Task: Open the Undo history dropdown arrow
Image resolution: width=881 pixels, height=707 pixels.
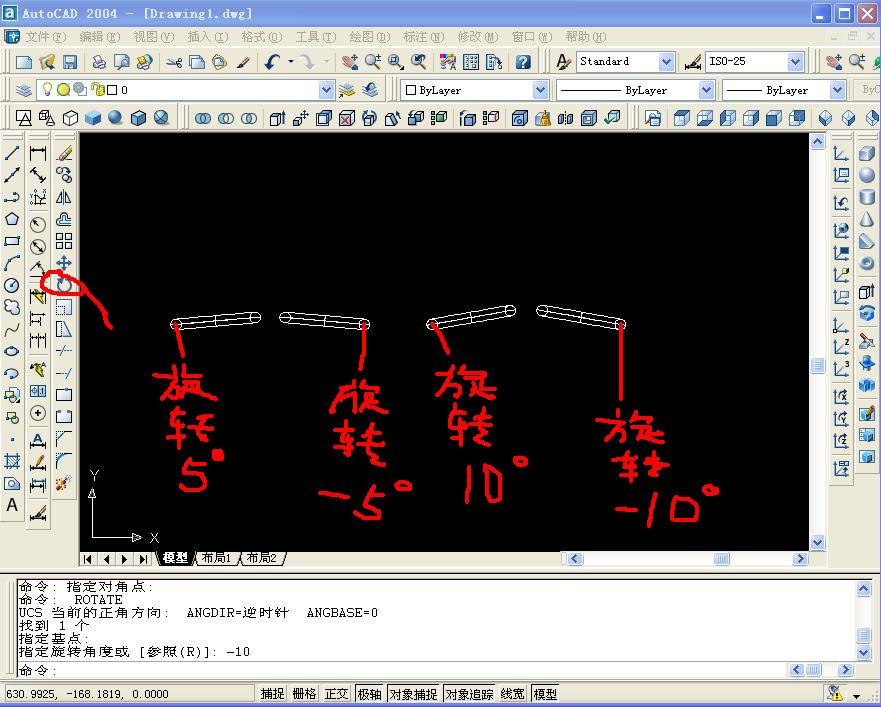Action: (x=290, y=62)
